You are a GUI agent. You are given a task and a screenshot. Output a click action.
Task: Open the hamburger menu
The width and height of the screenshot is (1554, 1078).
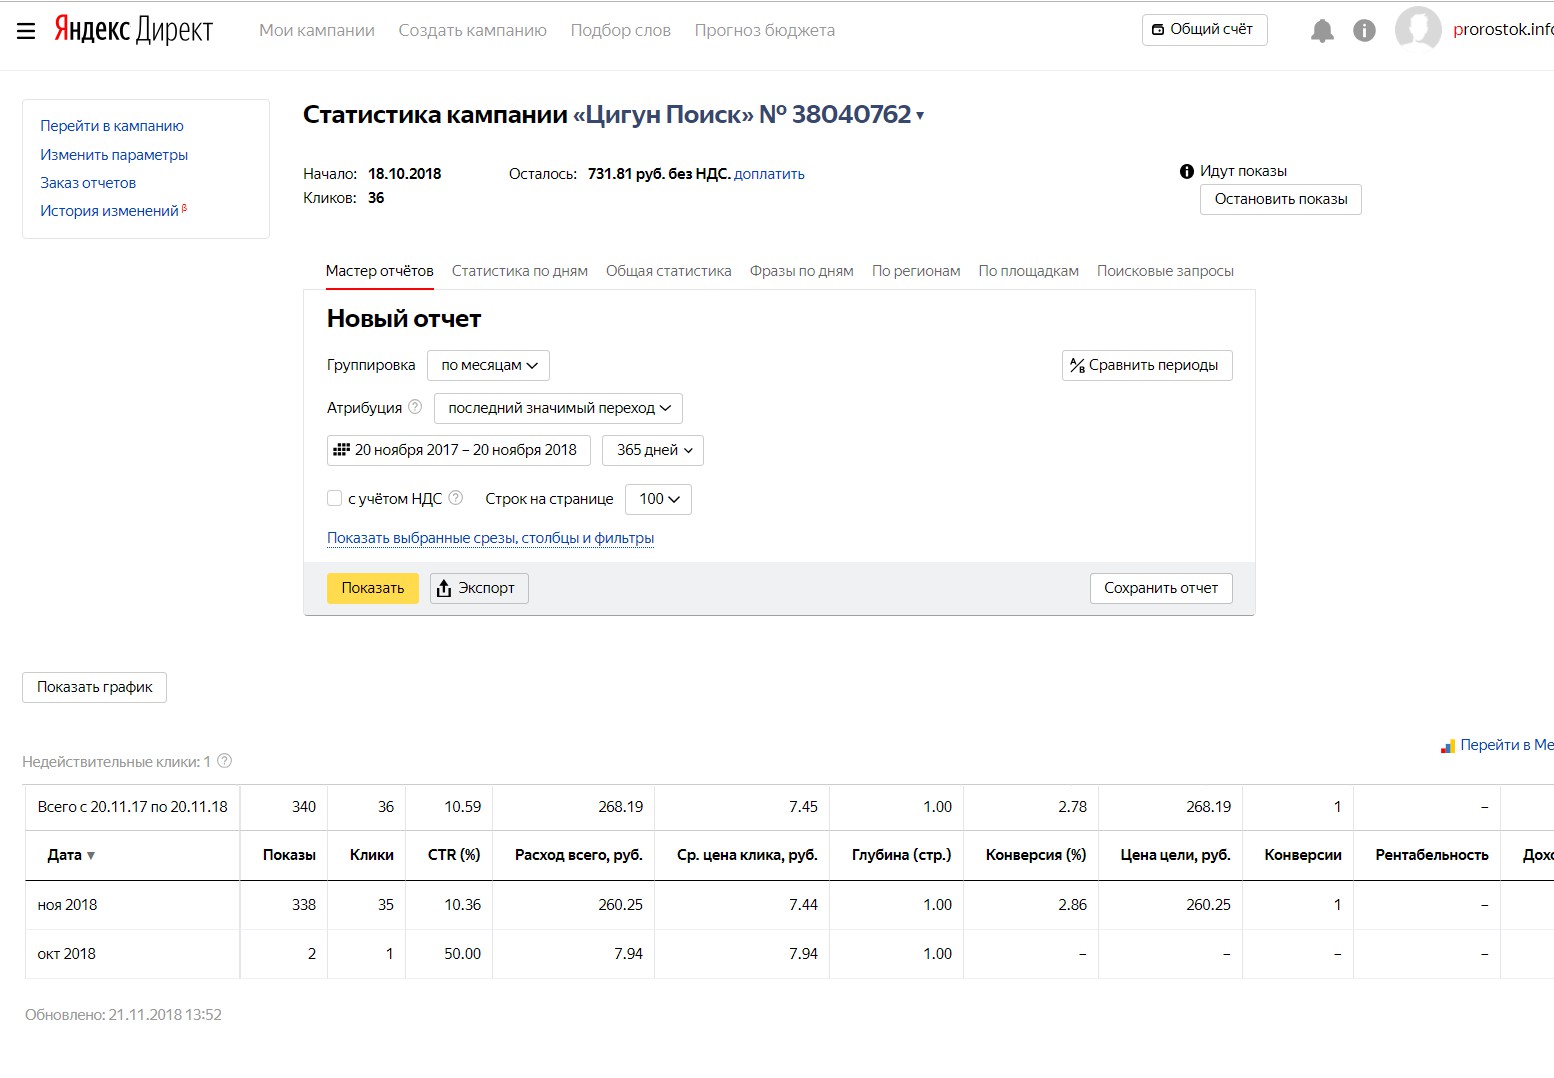26,31
